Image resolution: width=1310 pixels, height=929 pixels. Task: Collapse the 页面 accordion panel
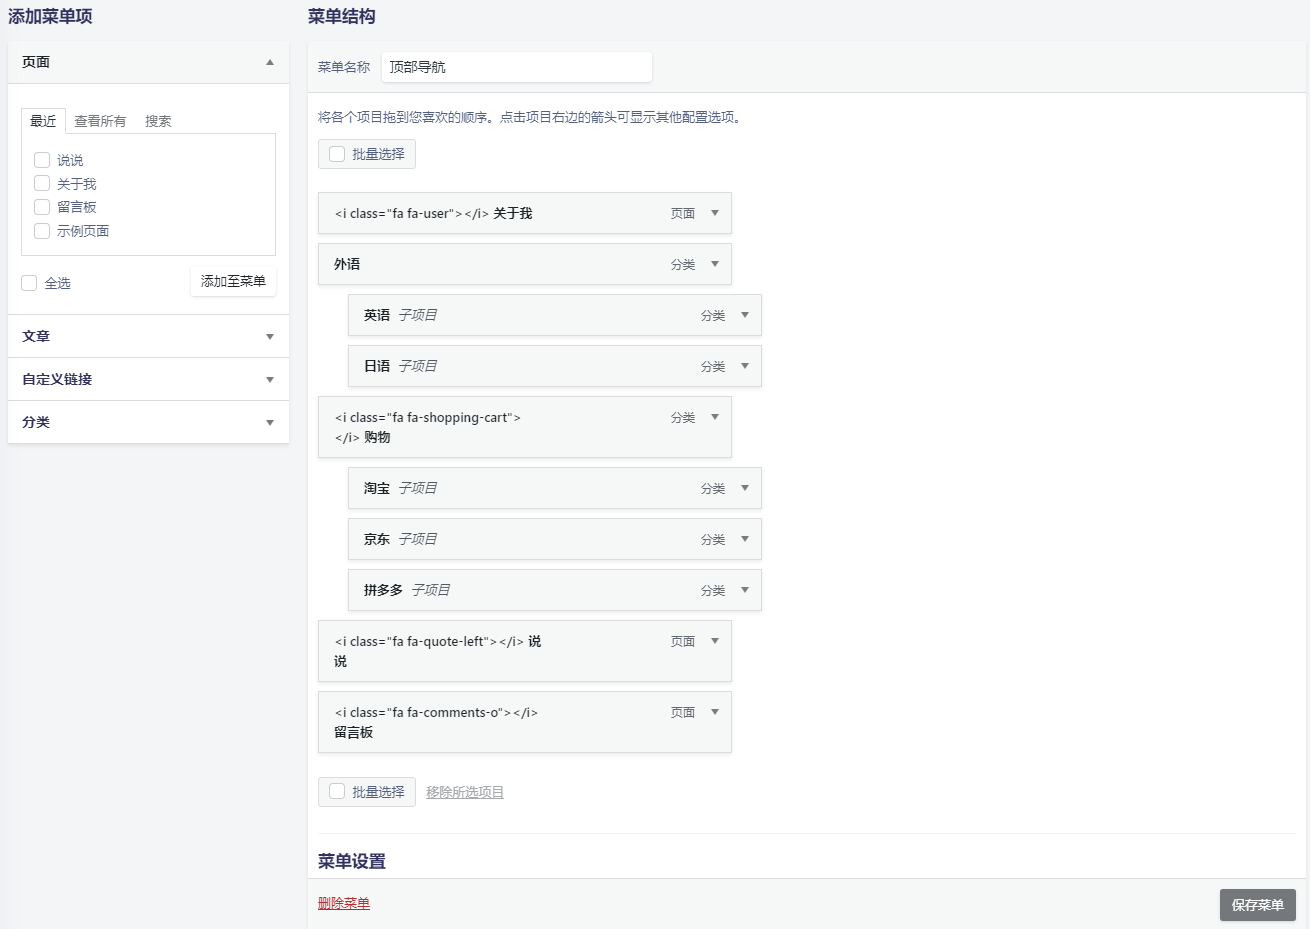click(x=269, y=62)
